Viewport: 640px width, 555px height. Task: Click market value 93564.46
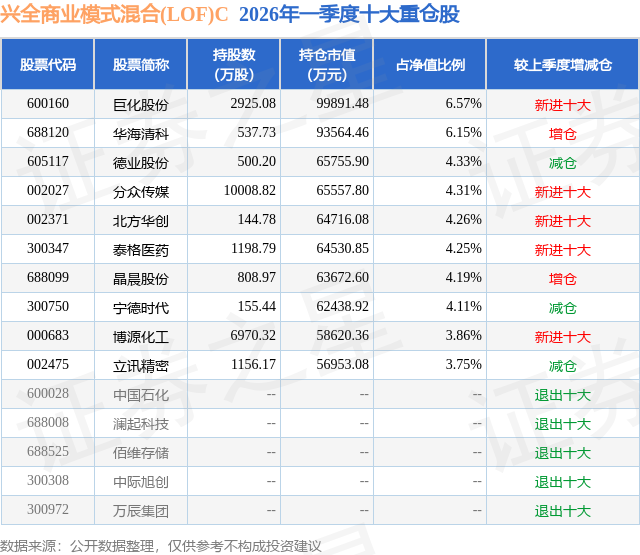342,133
